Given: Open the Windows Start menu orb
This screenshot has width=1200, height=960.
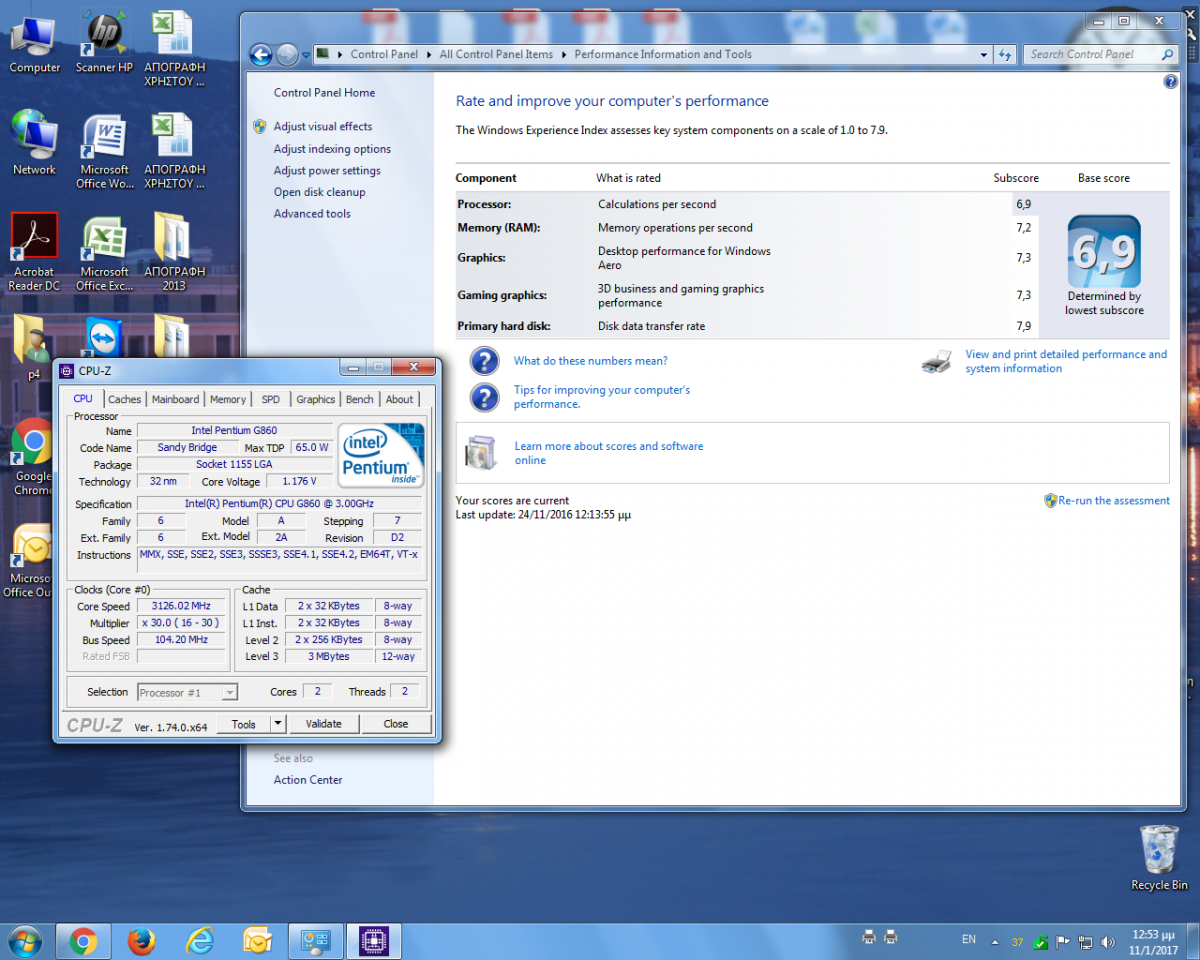Looking at the screenshot, I should 24,941.
